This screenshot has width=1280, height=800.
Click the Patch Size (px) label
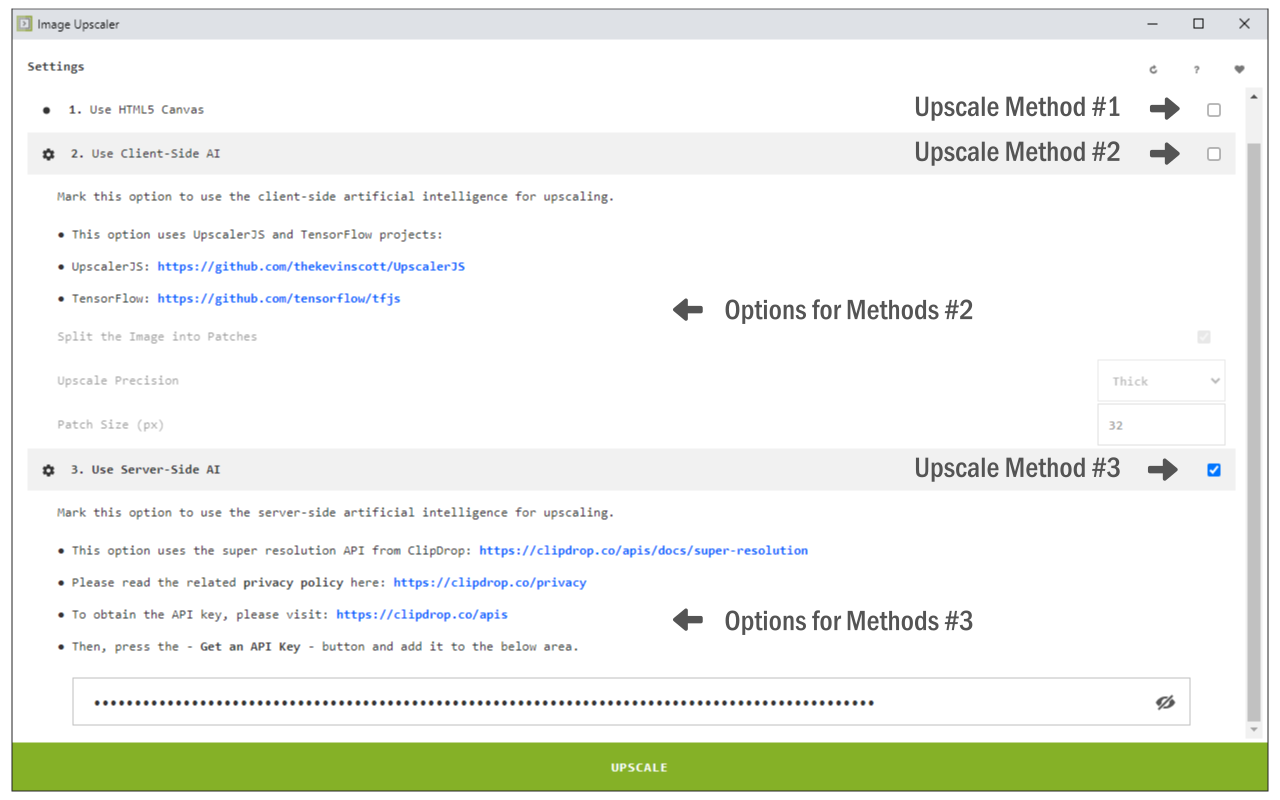pos(111,425)
